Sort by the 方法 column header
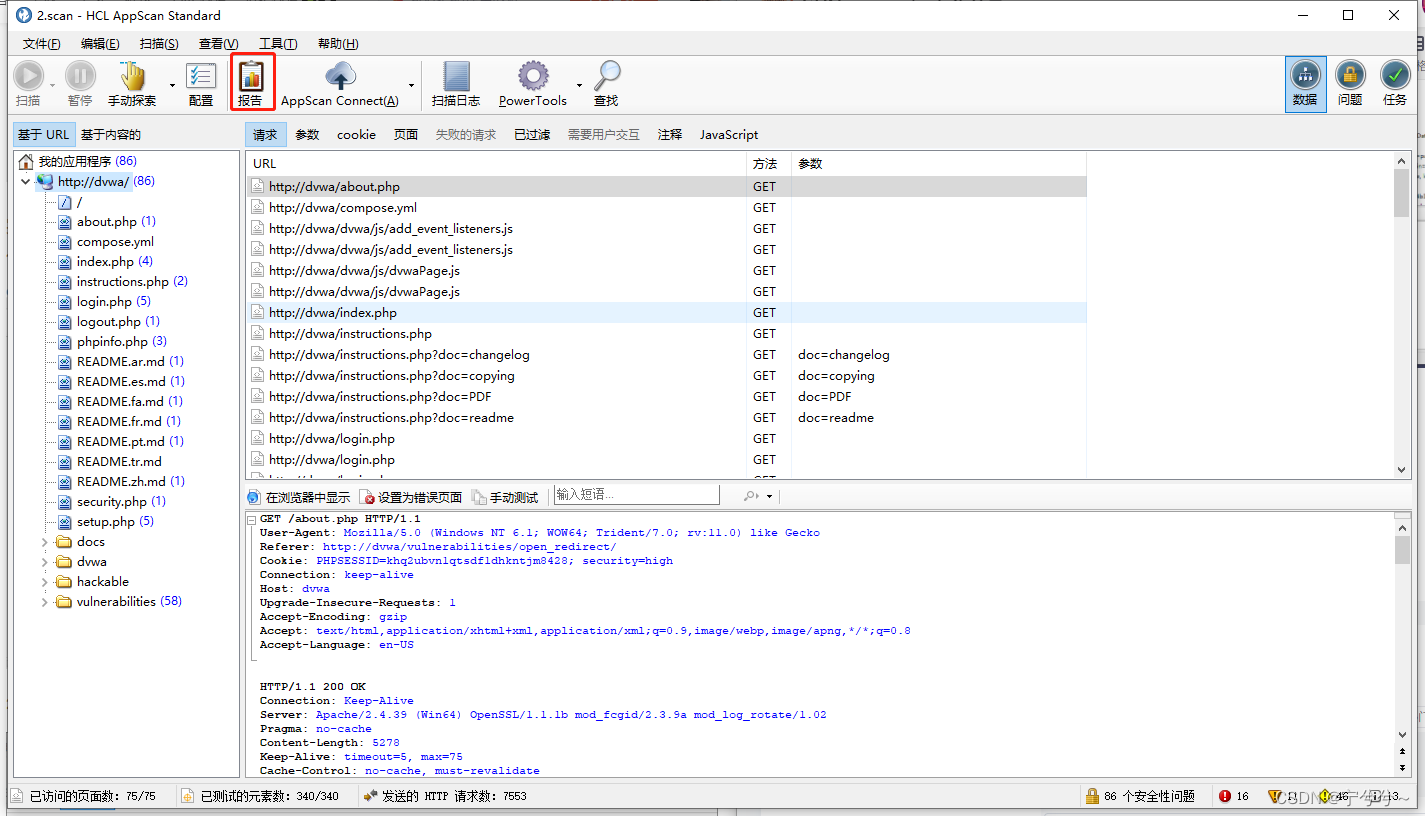This screenshot has width=1425, height=816. tap(769, 164)
